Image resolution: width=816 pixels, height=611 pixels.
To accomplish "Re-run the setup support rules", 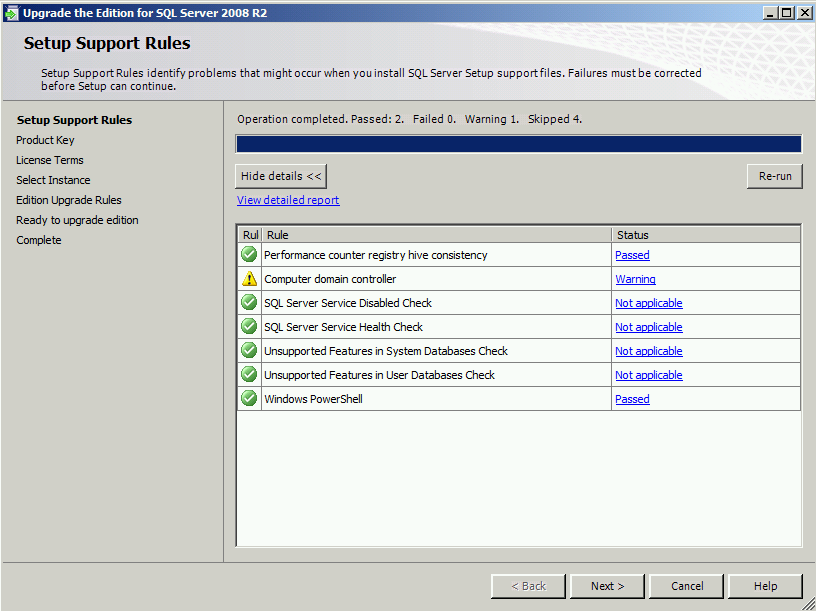I will click(774, 176).
